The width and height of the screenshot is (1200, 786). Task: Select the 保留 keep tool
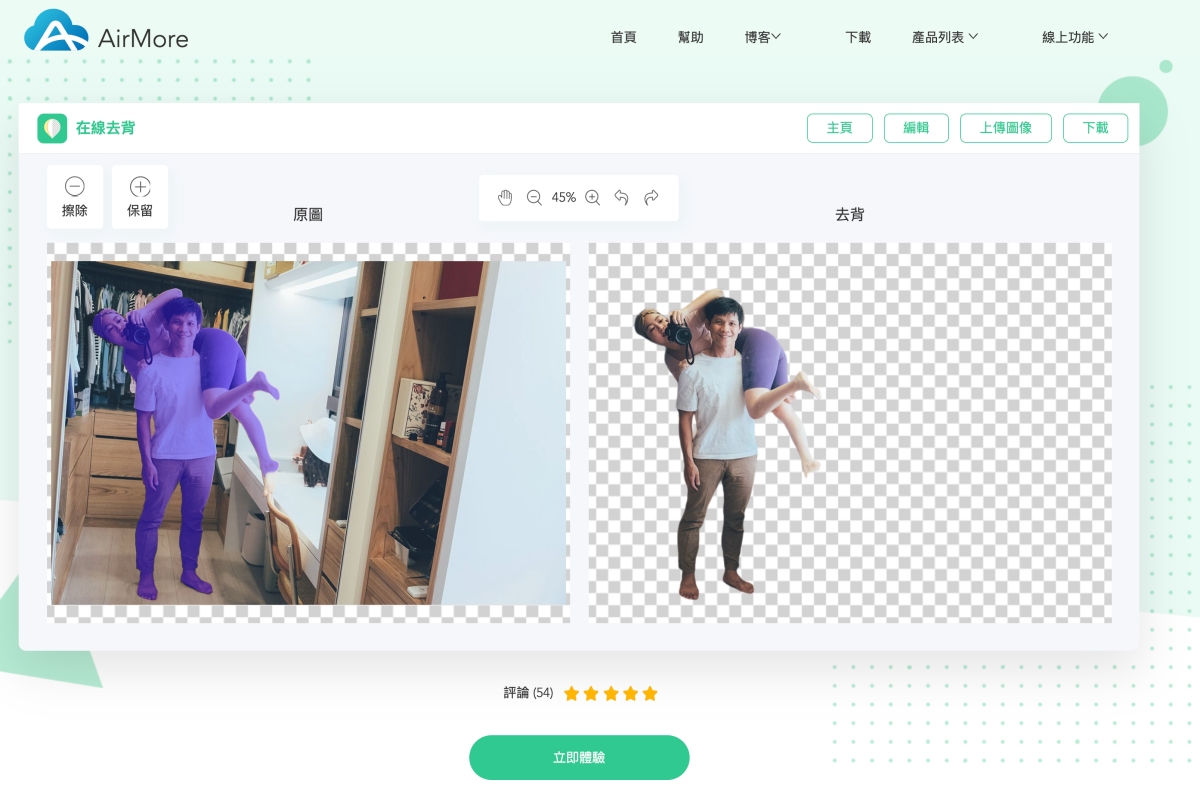(x=140, y=197)
